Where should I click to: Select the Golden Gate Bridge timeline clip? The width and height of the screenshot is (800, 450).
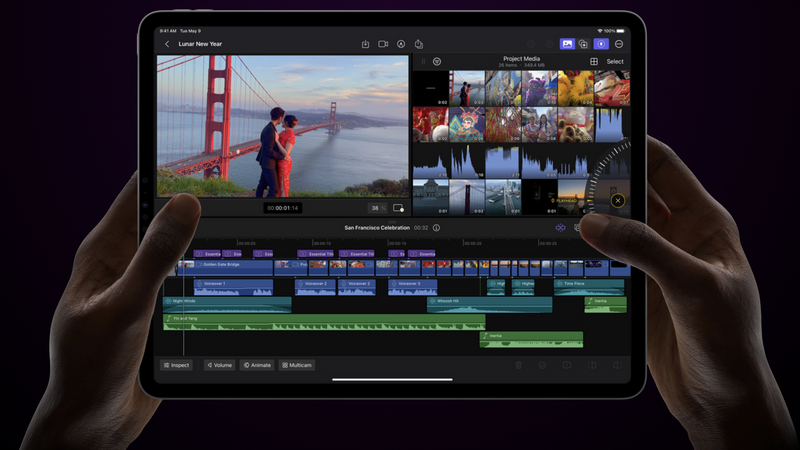click(225, 267)
